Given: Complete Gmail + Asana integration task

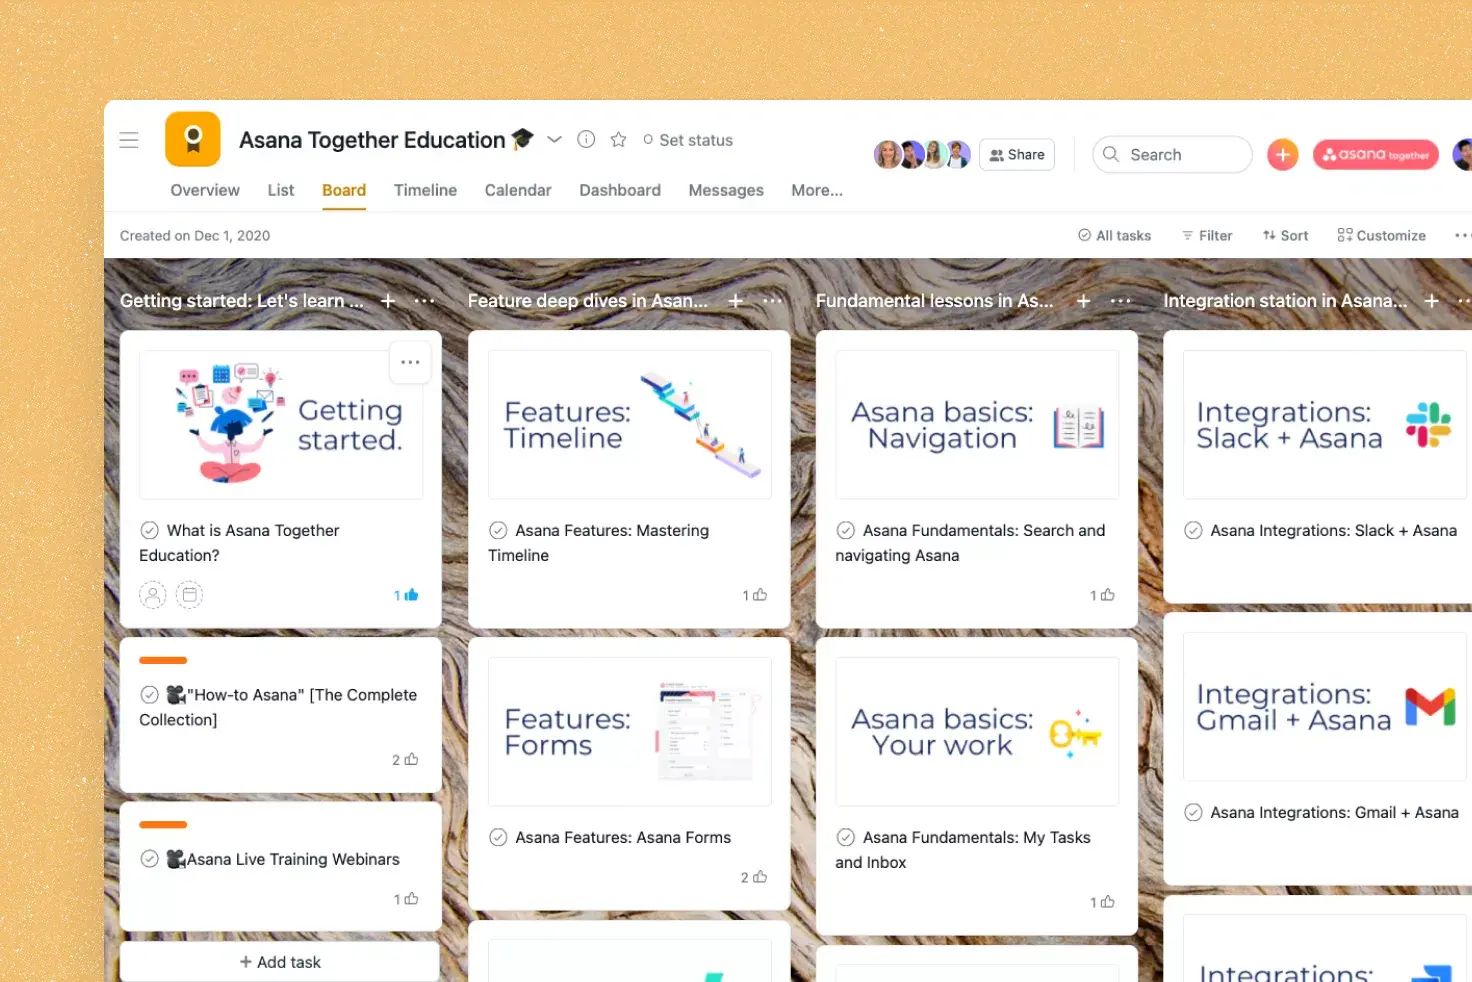Looking at the screenshot, I should coord(1193,812).
